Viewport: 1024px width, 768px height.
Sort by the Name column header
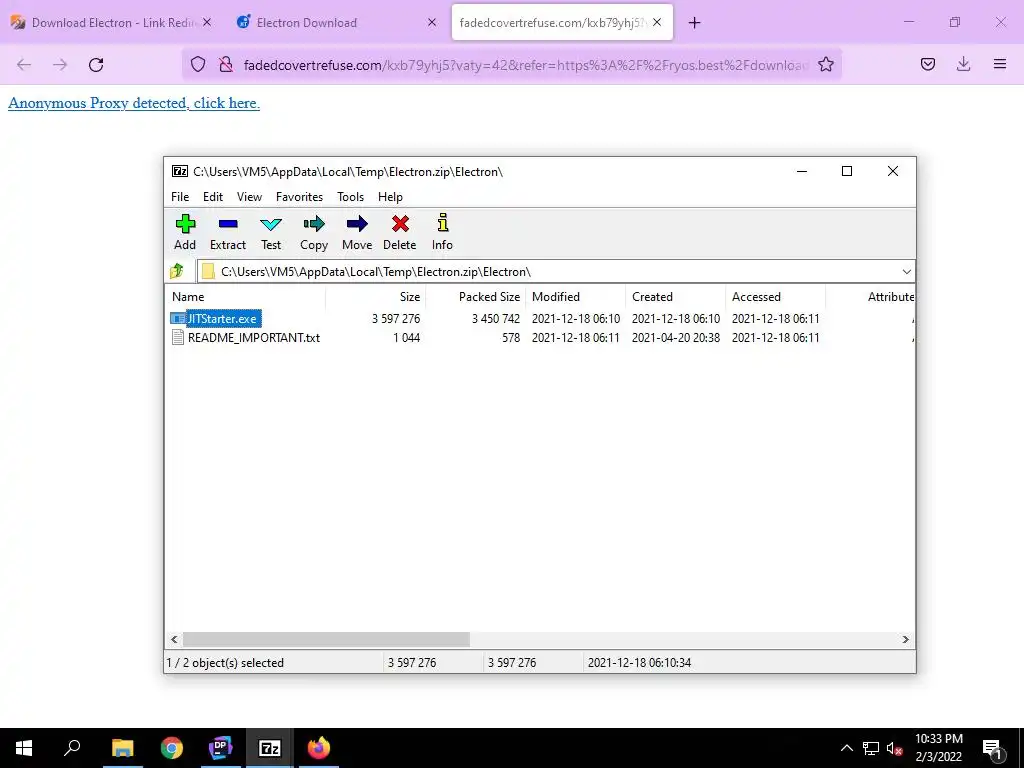245,296
